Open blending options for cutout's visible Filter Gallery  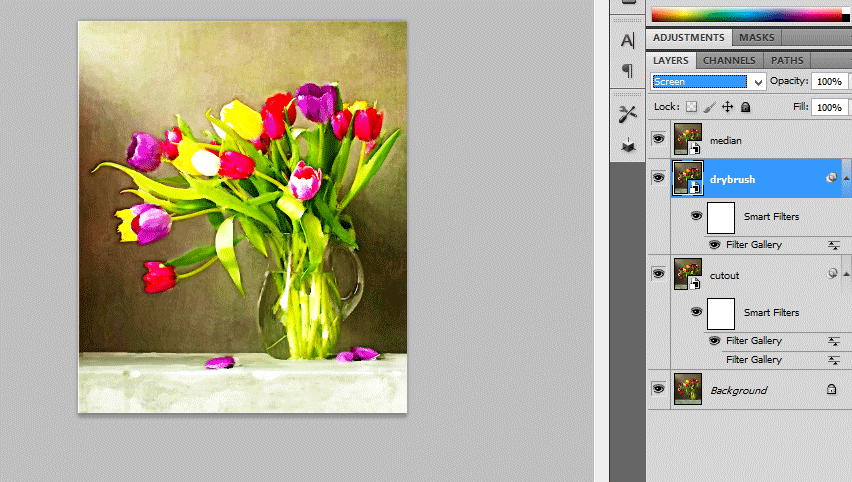[x=834, y=341]
